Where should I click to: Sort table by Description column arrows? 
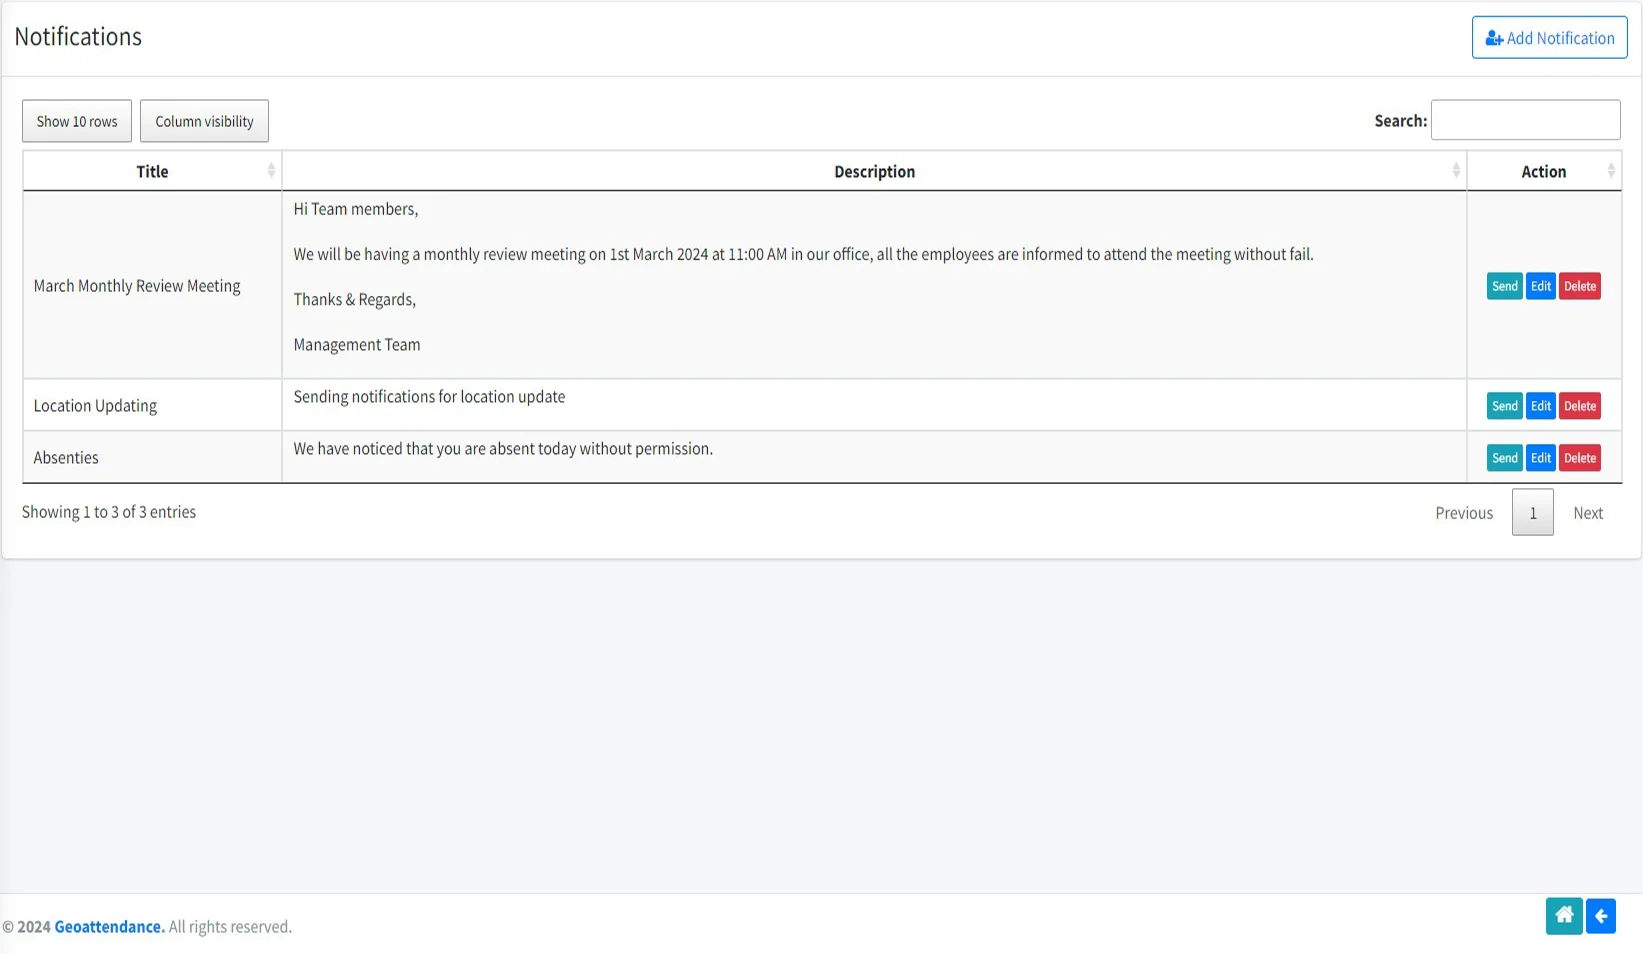[x=1455, y=171]
